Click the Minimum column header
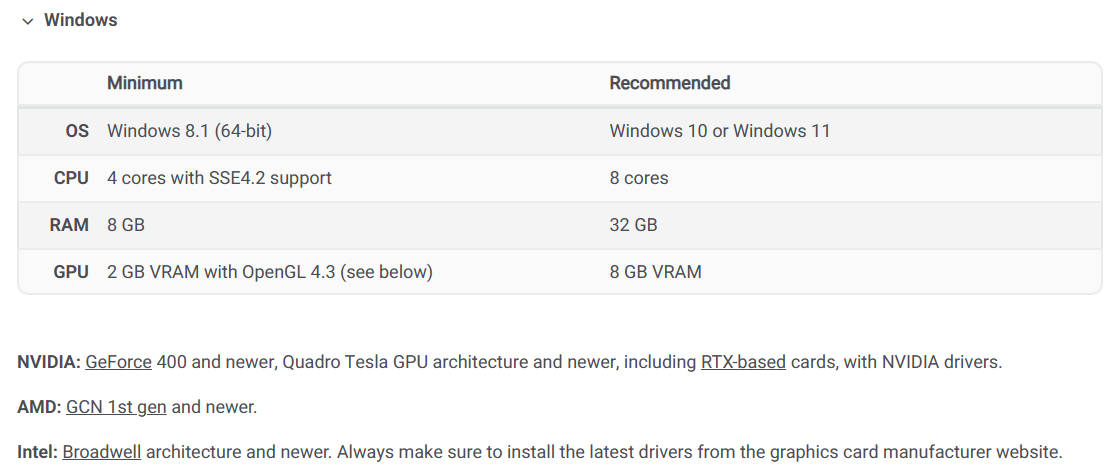This screenshot has width=1116, height=469. (x=145, y=83)
